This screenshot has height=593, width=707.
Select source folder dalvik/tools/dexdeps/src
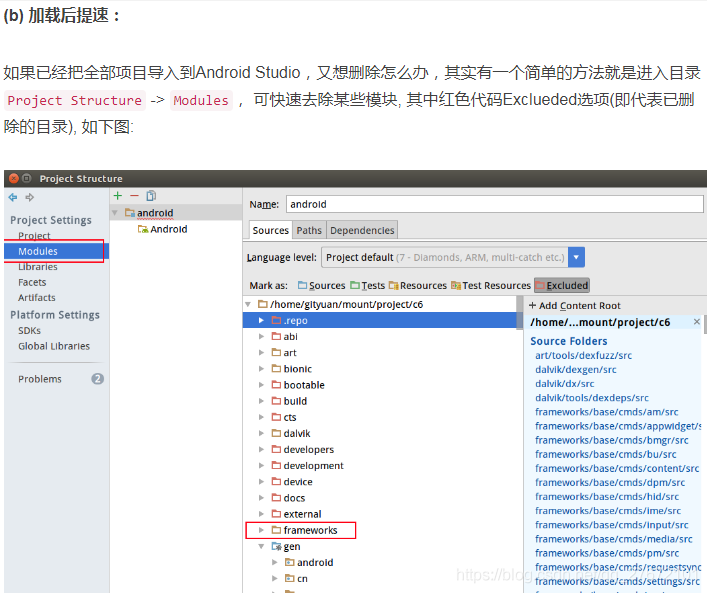point(592,398)
